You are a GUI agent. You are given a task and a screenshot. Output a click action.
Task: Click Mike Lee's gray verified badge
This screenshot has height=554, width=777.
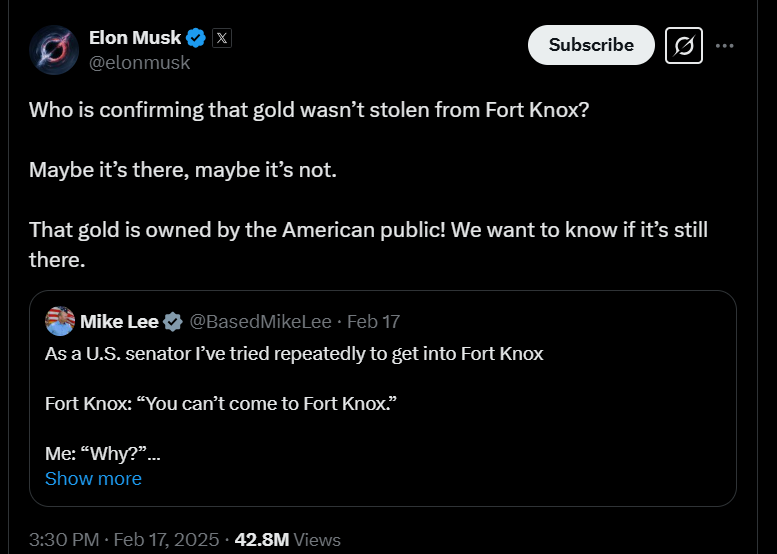pos(173,322)
